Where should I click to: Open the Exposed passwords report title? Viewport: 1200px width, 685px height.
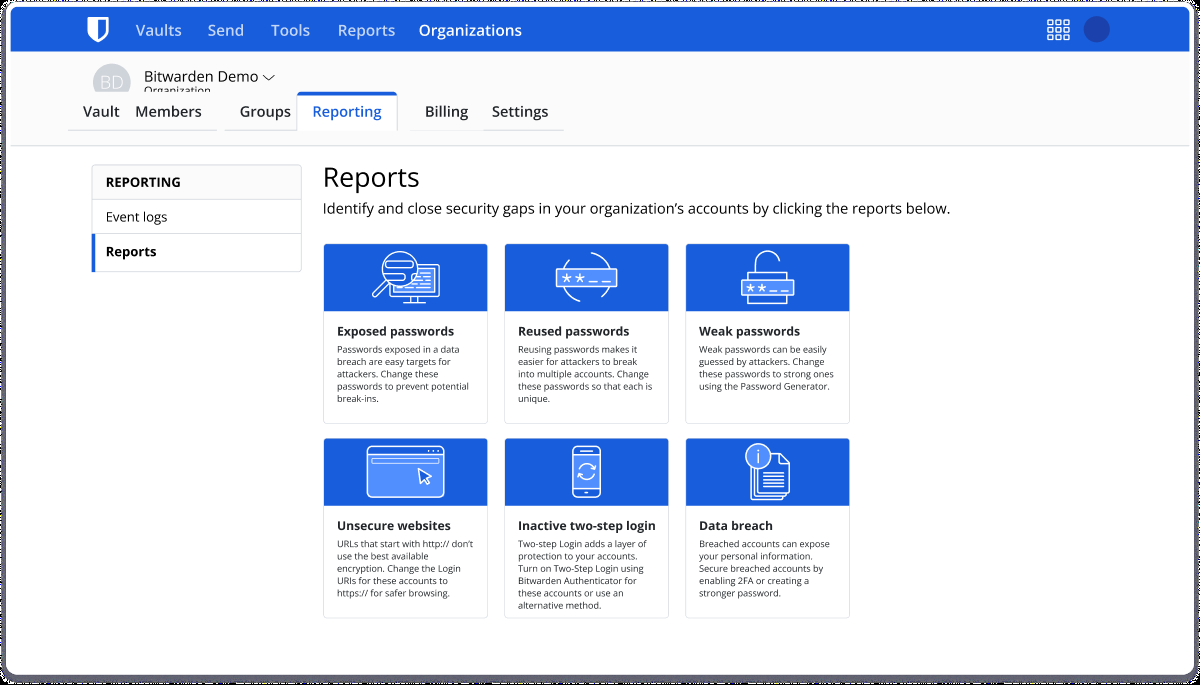395,331
